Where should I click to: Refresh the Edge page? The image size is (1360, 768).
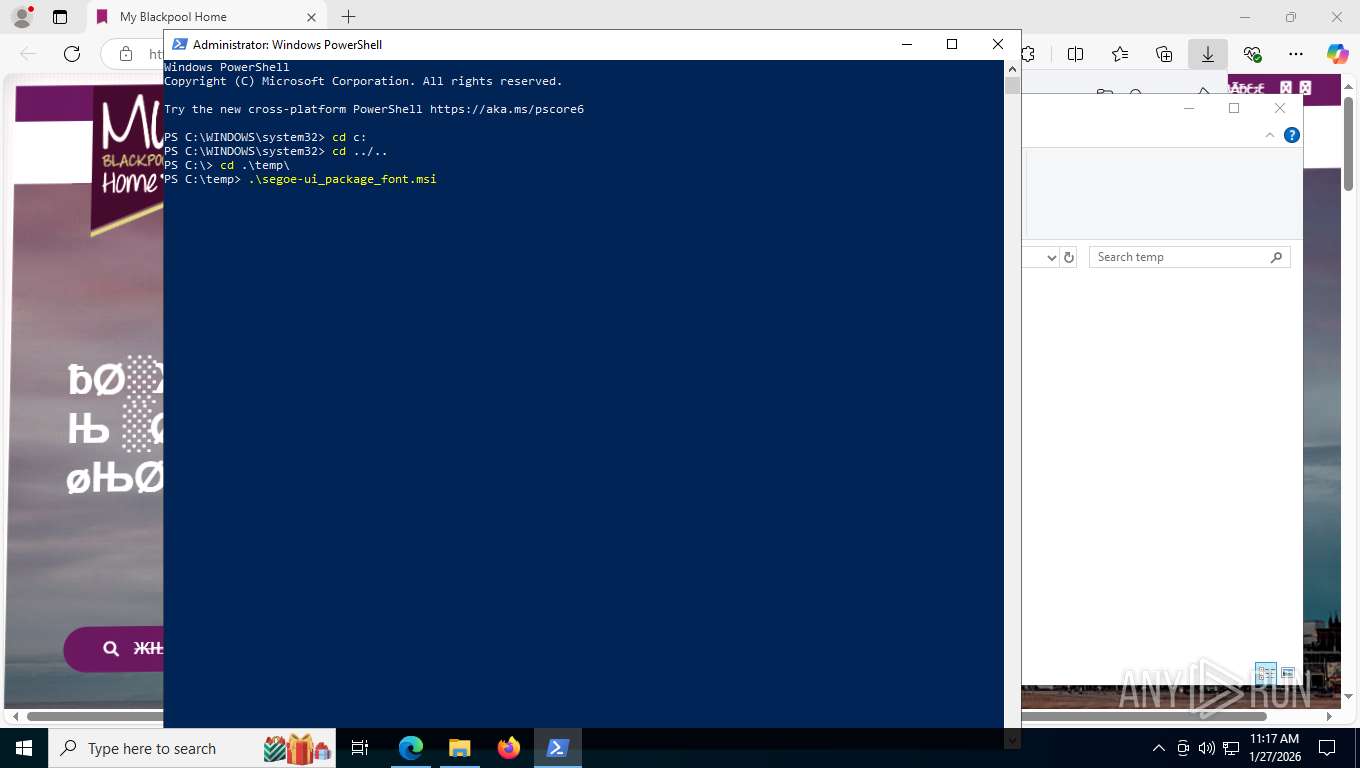coord(71,54)
